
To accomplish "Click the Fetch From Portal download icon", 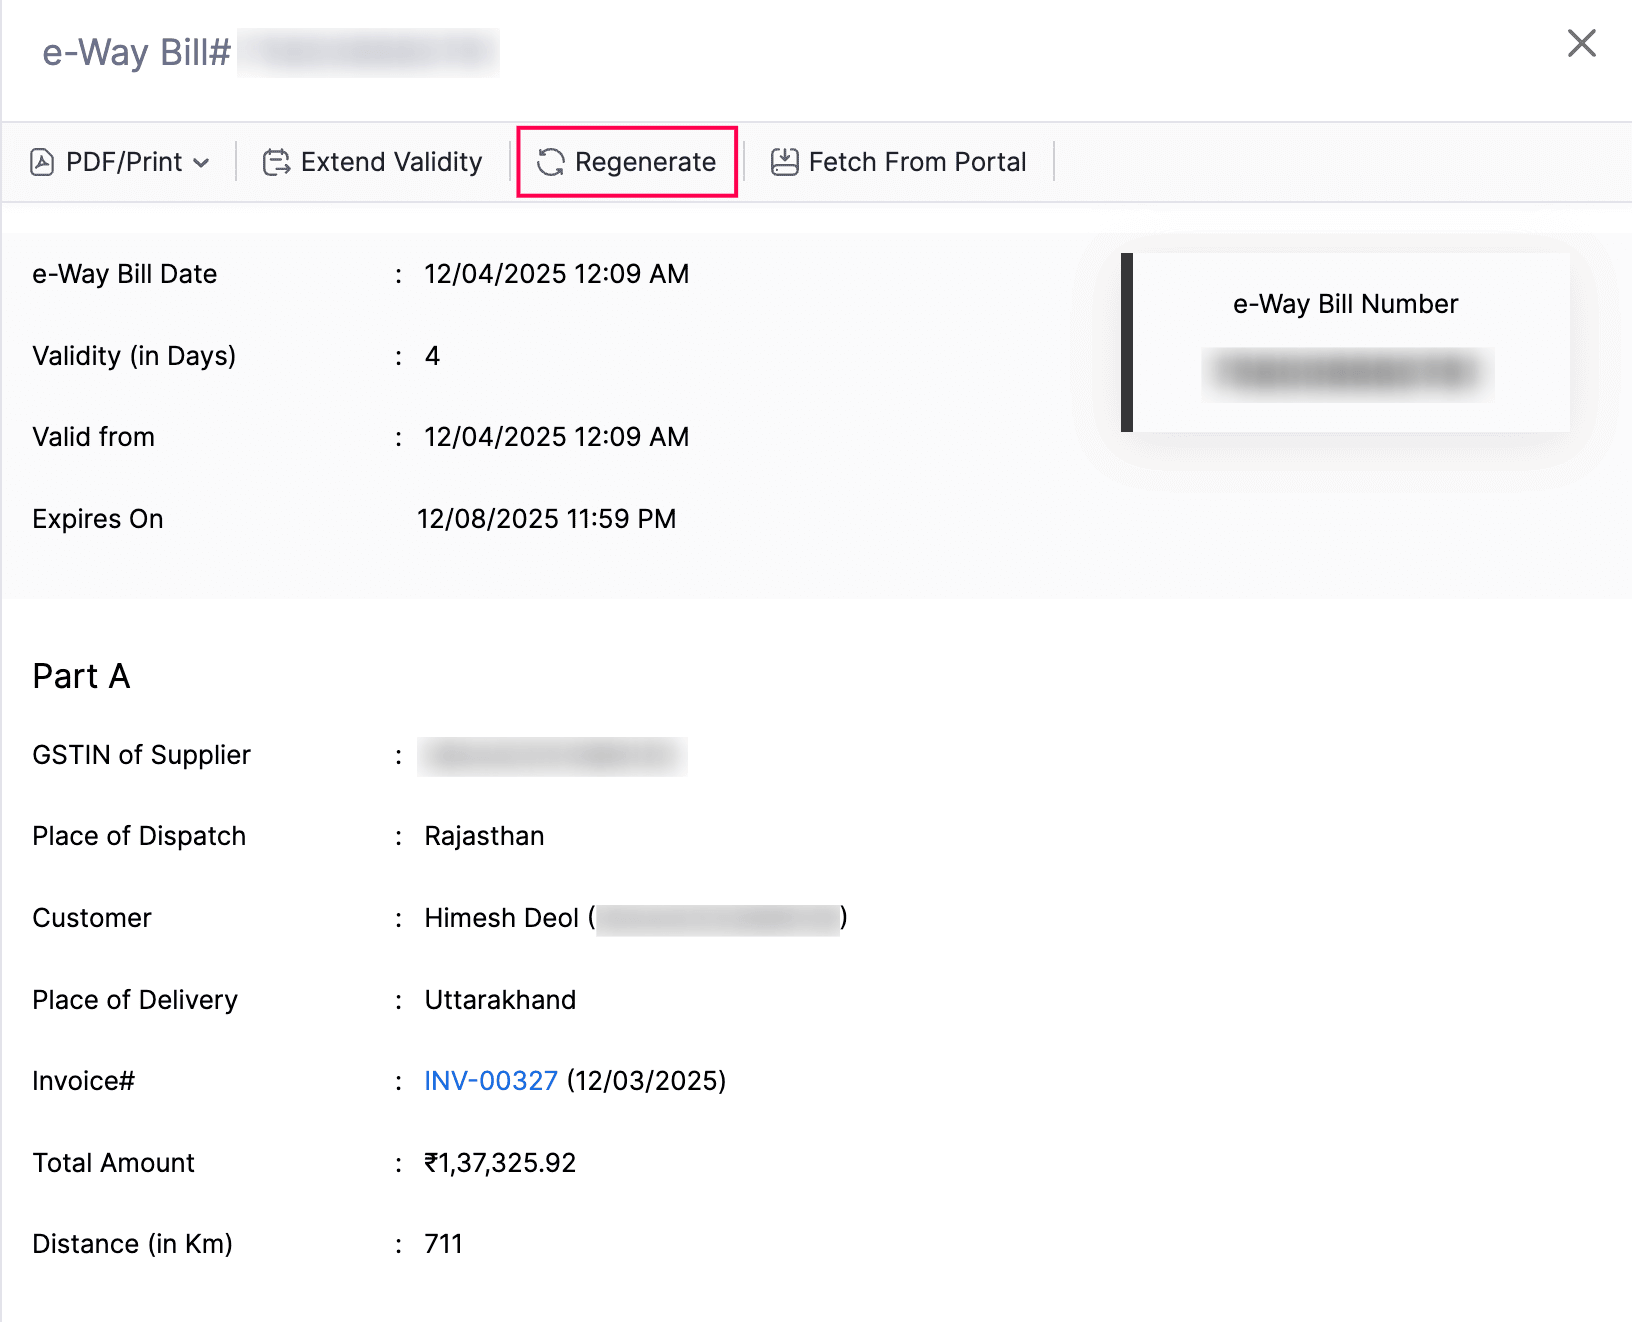I will tap(784, 162).
